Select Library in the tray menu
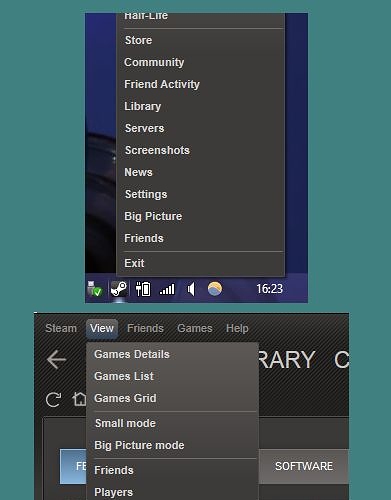Screen dimensions: 391x500 200,106
